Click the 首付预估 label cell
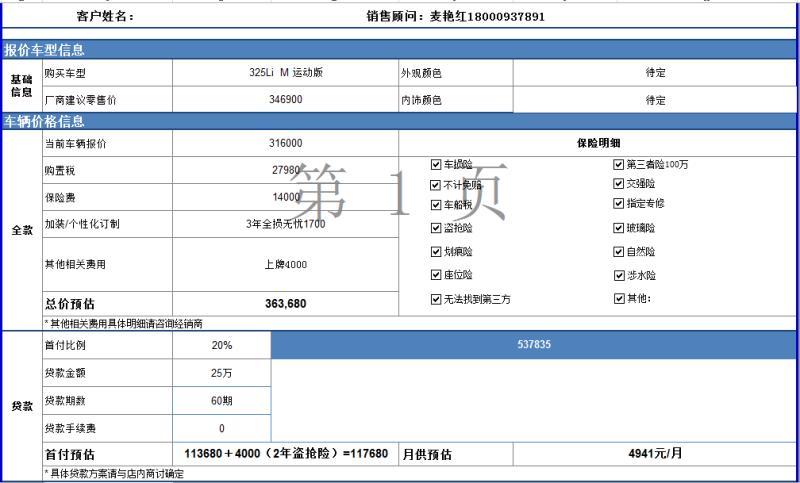 [108, 454]
